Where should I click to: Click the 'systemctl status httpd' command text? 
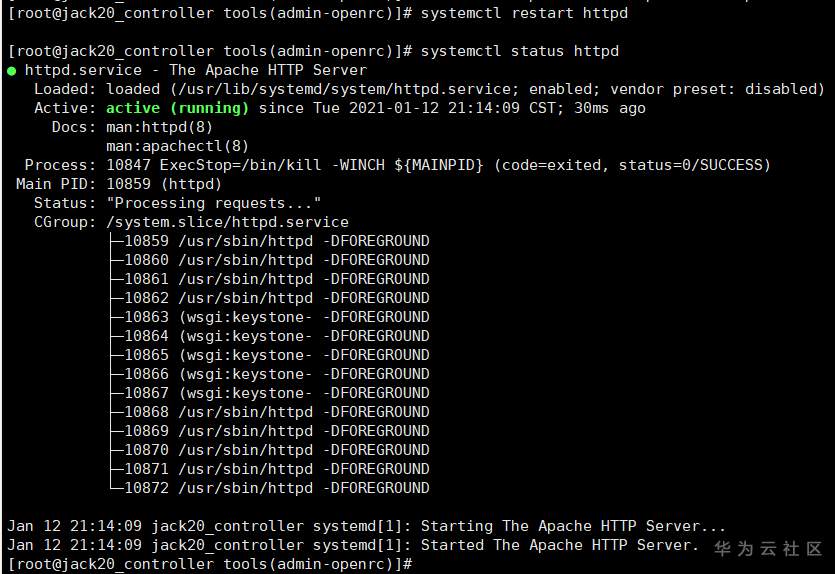tap(520, 51)
